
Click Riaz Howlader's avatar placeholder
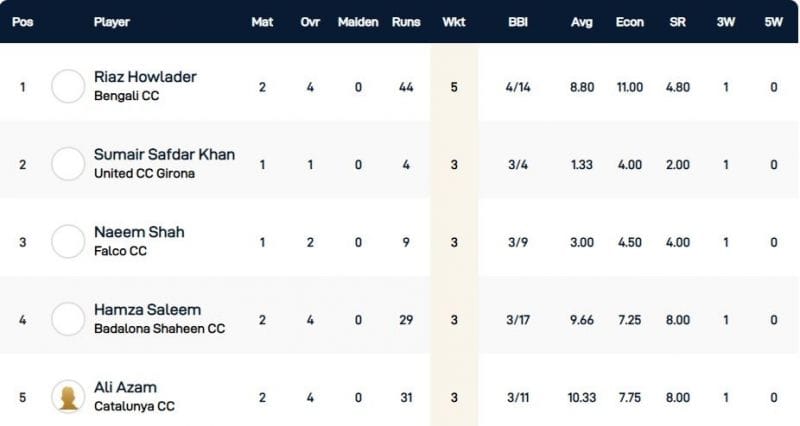click(x=68, y=86)
